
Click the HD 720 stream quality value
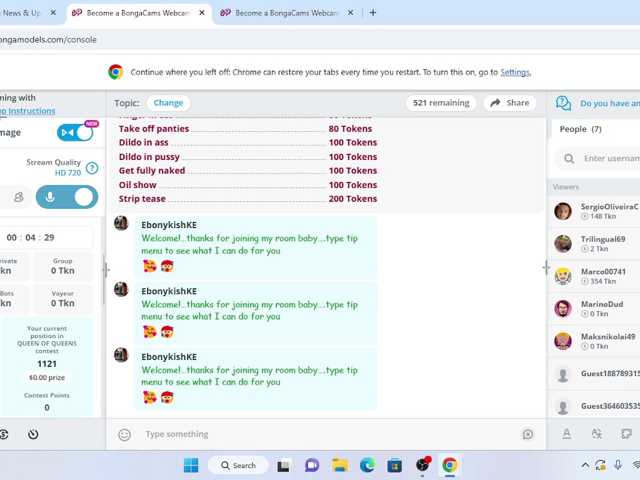(x=68, y=173)
